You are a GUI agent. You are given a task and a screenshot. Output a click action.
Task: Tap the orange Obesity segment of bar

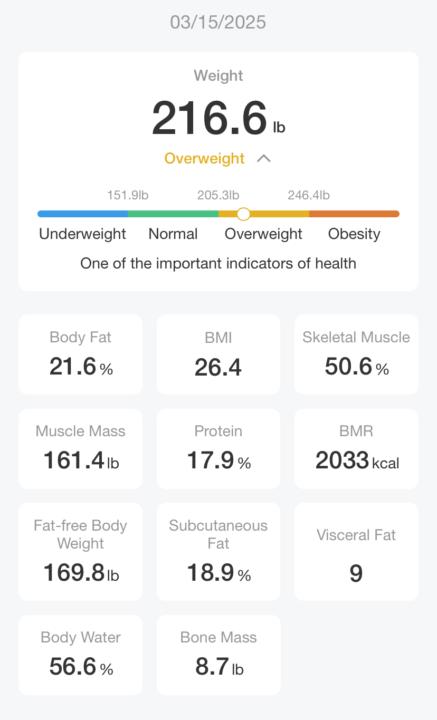pos(354,214)
